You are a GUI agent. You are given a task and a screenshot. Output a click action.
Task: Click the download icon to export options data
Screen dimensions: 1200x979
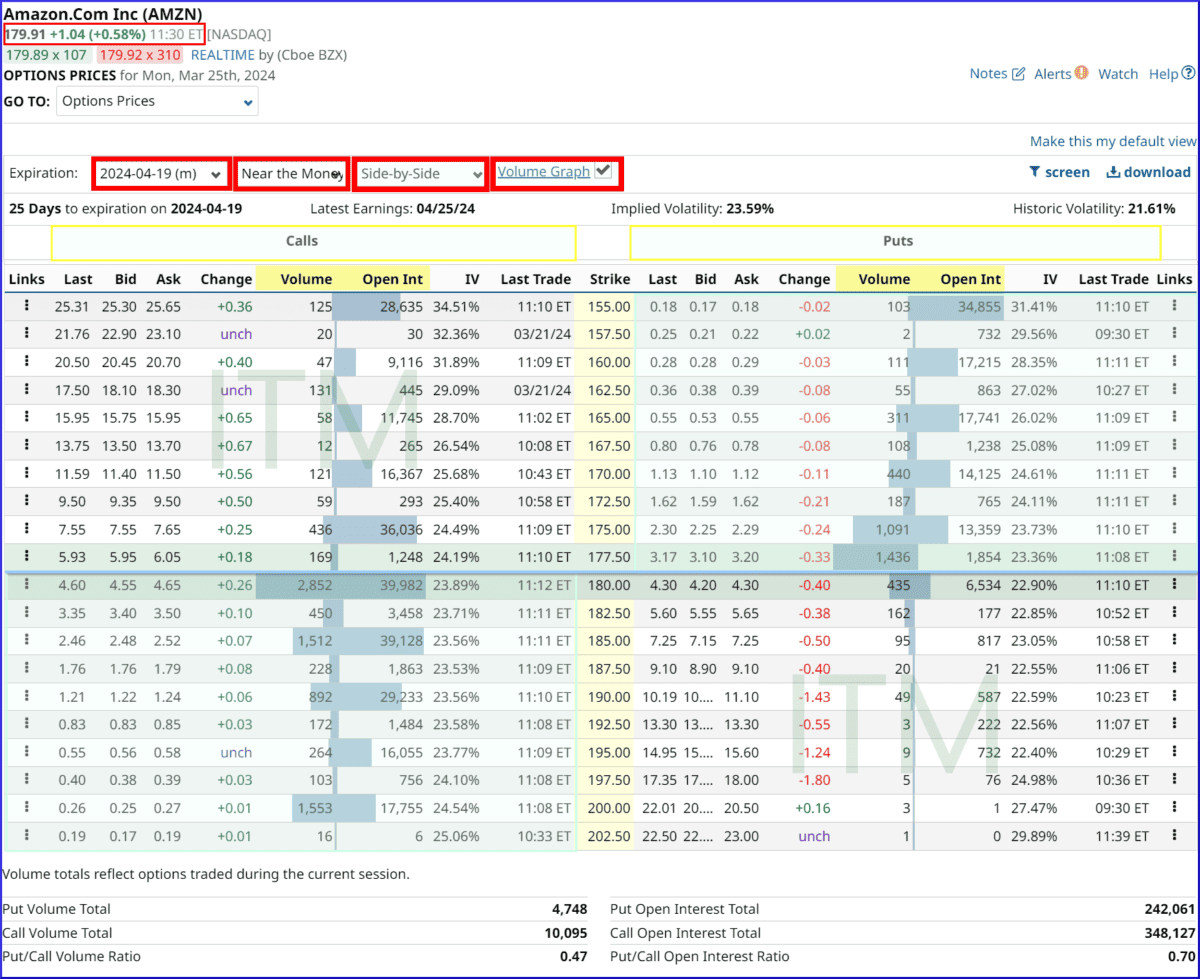pos(1113,172)
